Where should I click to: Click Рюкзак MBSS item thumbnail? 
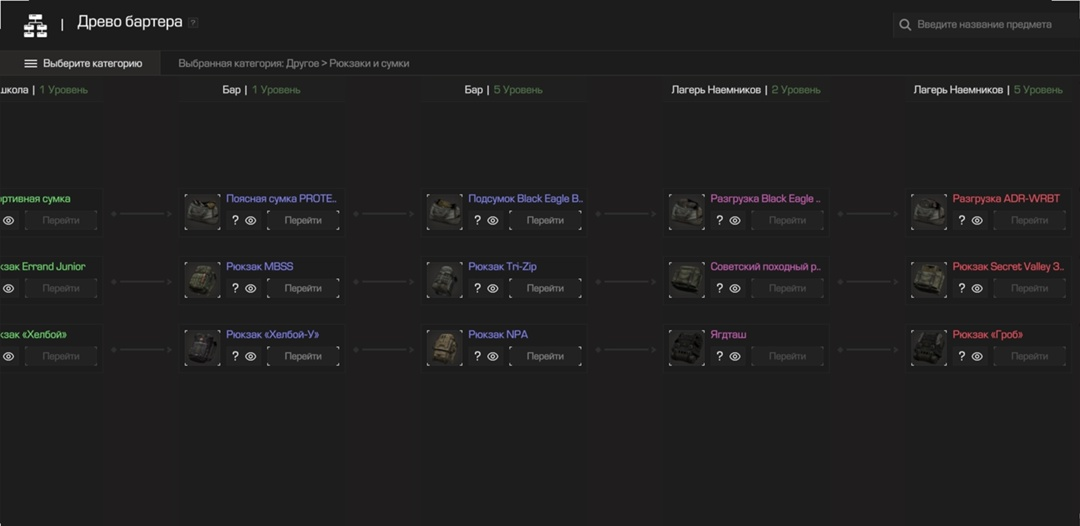point(202,280)
